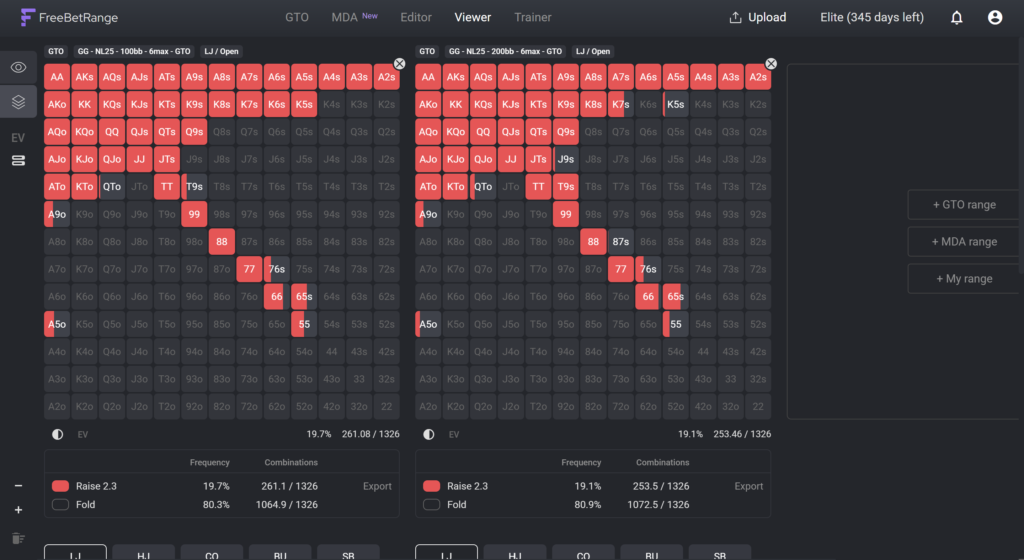This screenshot has height=560, width=1024.
Task: Open the user account profile icon
Action: (995, 18)
